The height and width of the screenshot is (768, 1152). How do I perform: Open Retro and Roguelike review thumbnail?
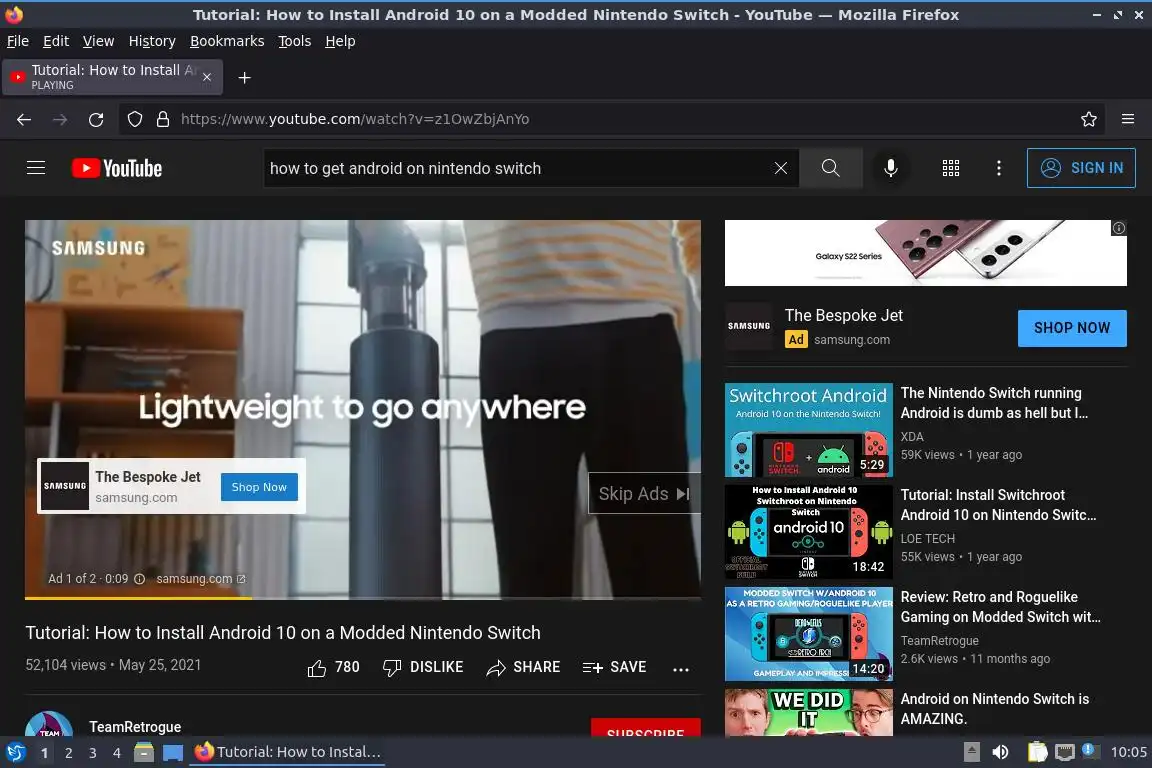click(x=809, y=634)
